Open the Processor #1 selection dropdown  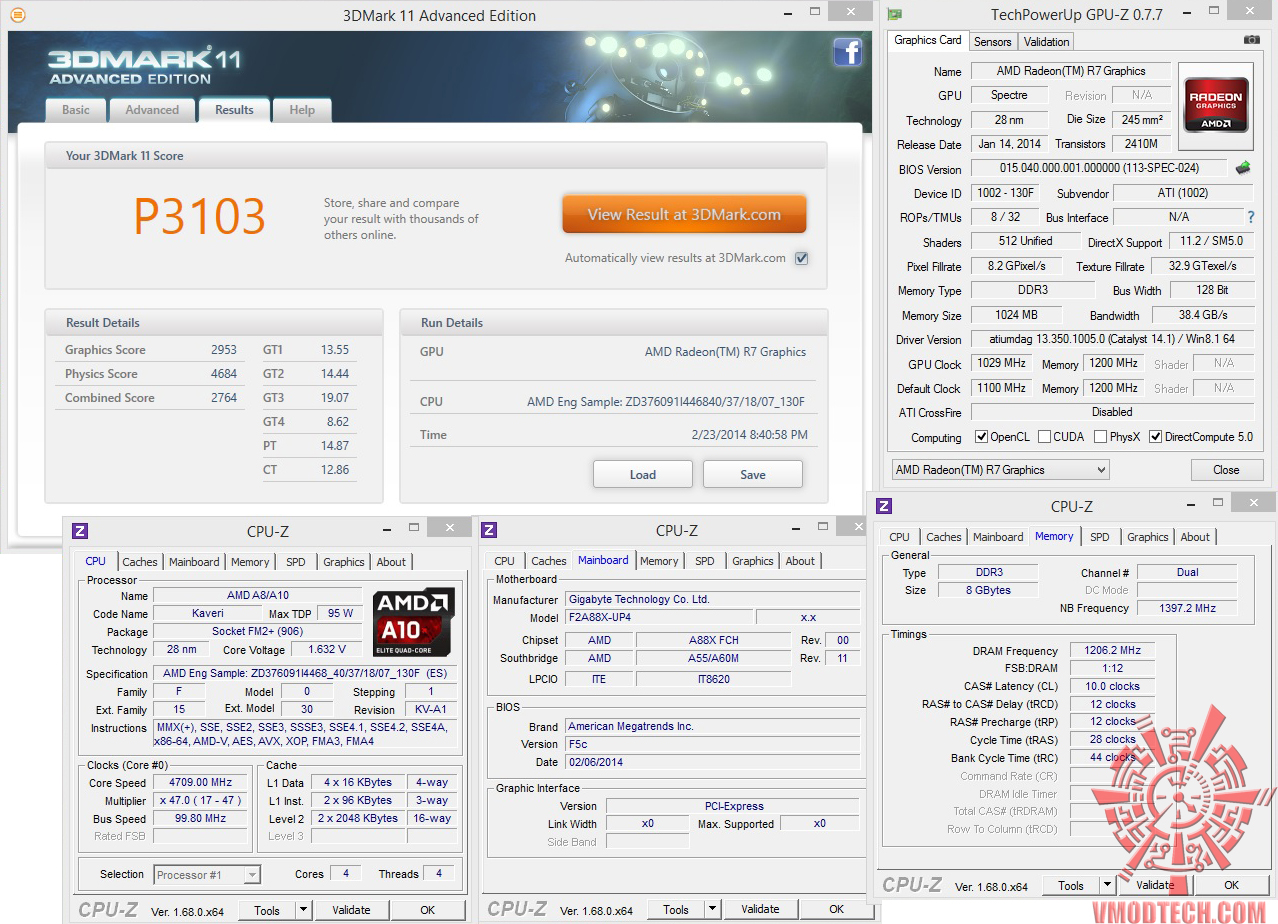point(207,875)
